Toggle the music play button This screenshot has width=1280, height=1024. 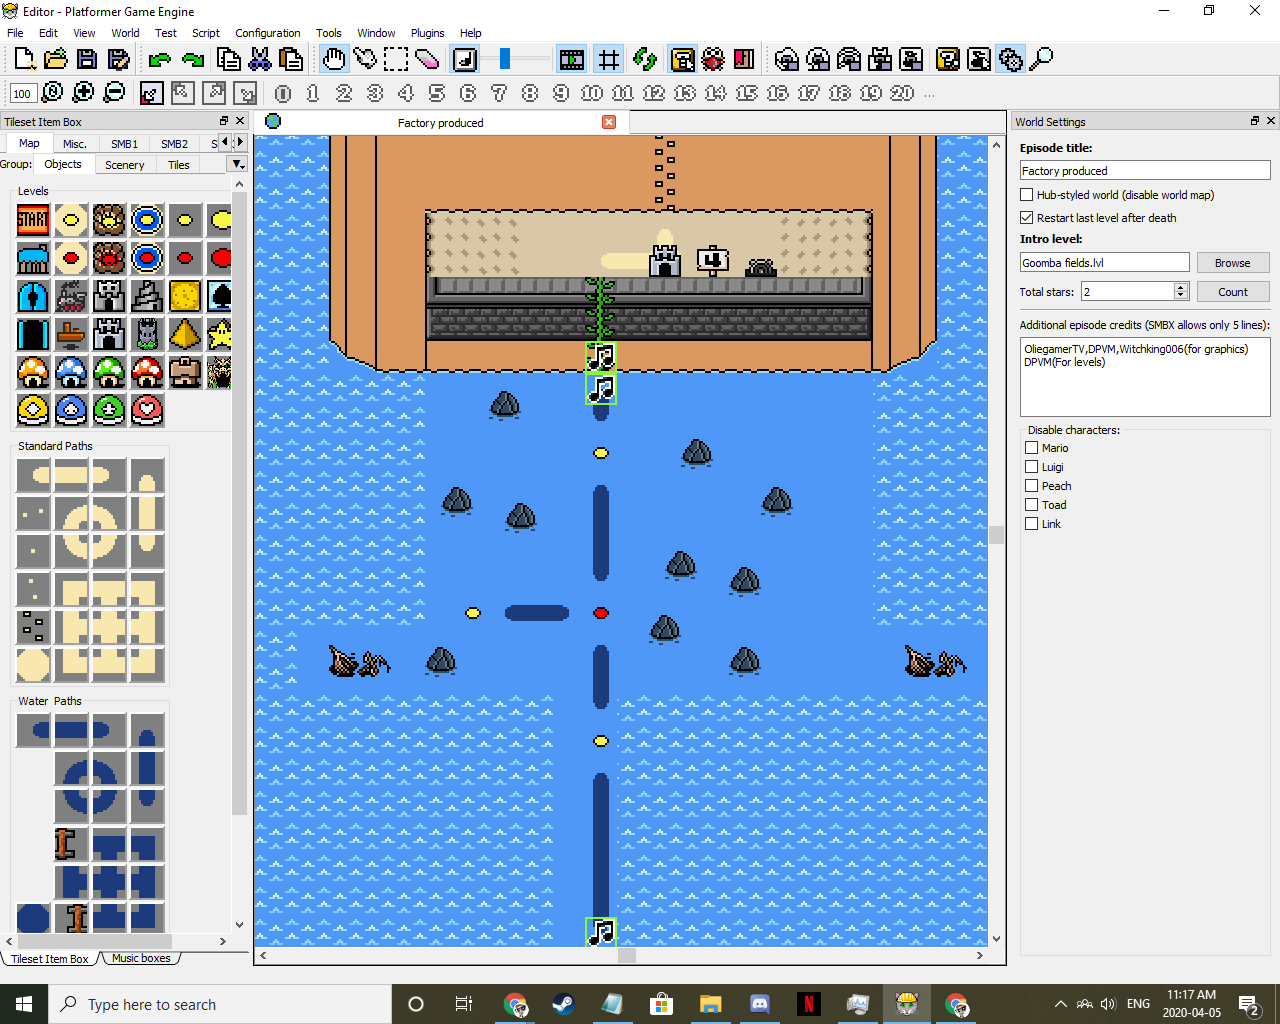[465, 60]
